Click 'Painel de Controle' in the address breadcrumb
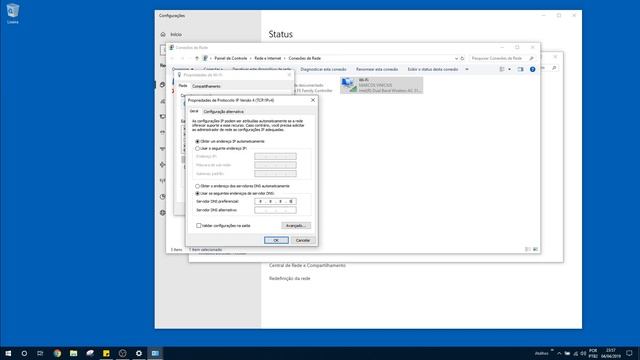This screenshot has height=360, width=640. click(231, 58)
